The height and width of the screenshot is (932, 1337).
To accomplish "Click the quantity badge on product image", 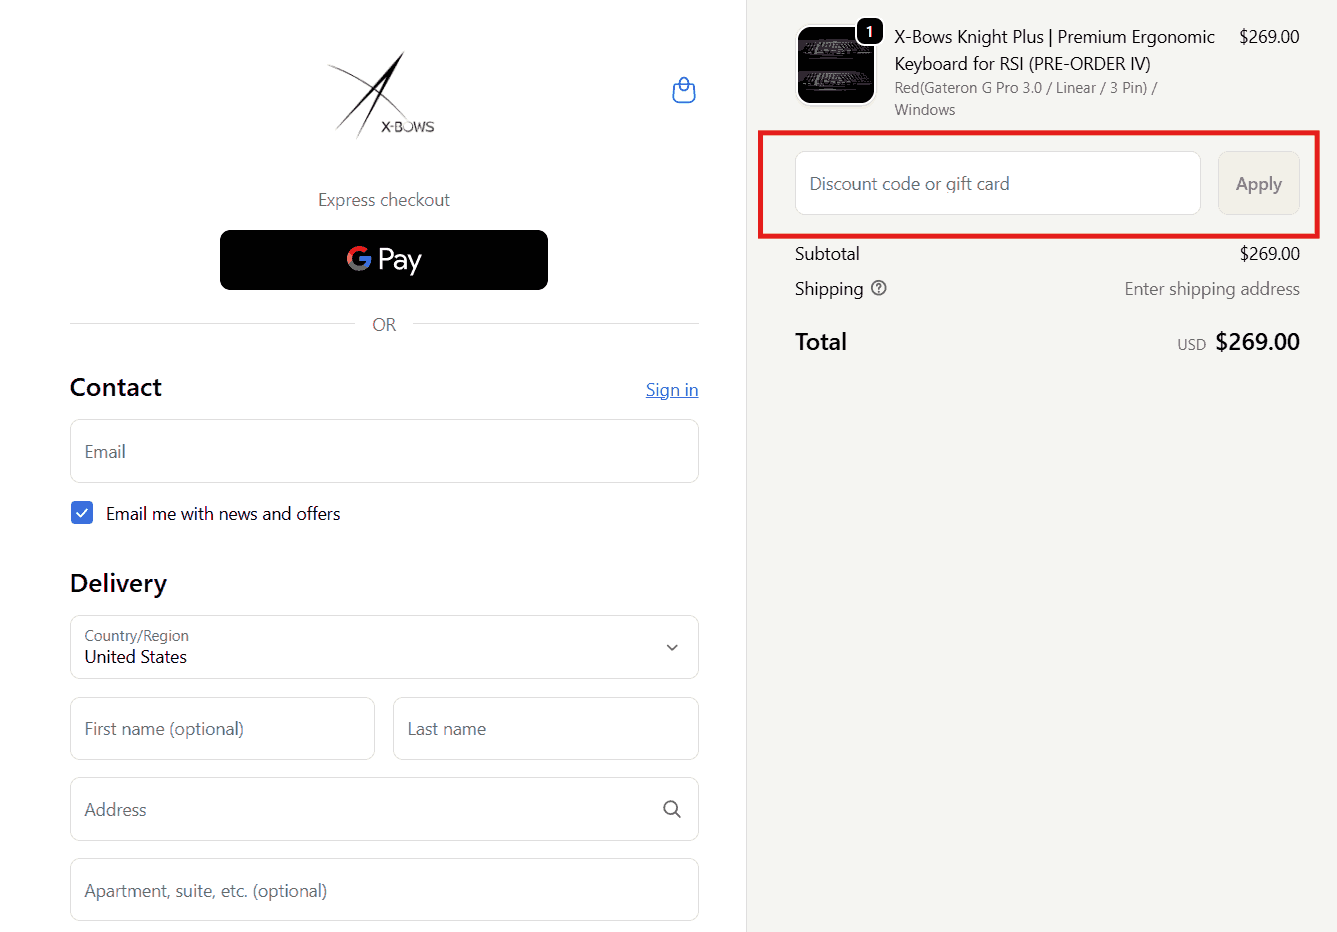I will 869,32.
